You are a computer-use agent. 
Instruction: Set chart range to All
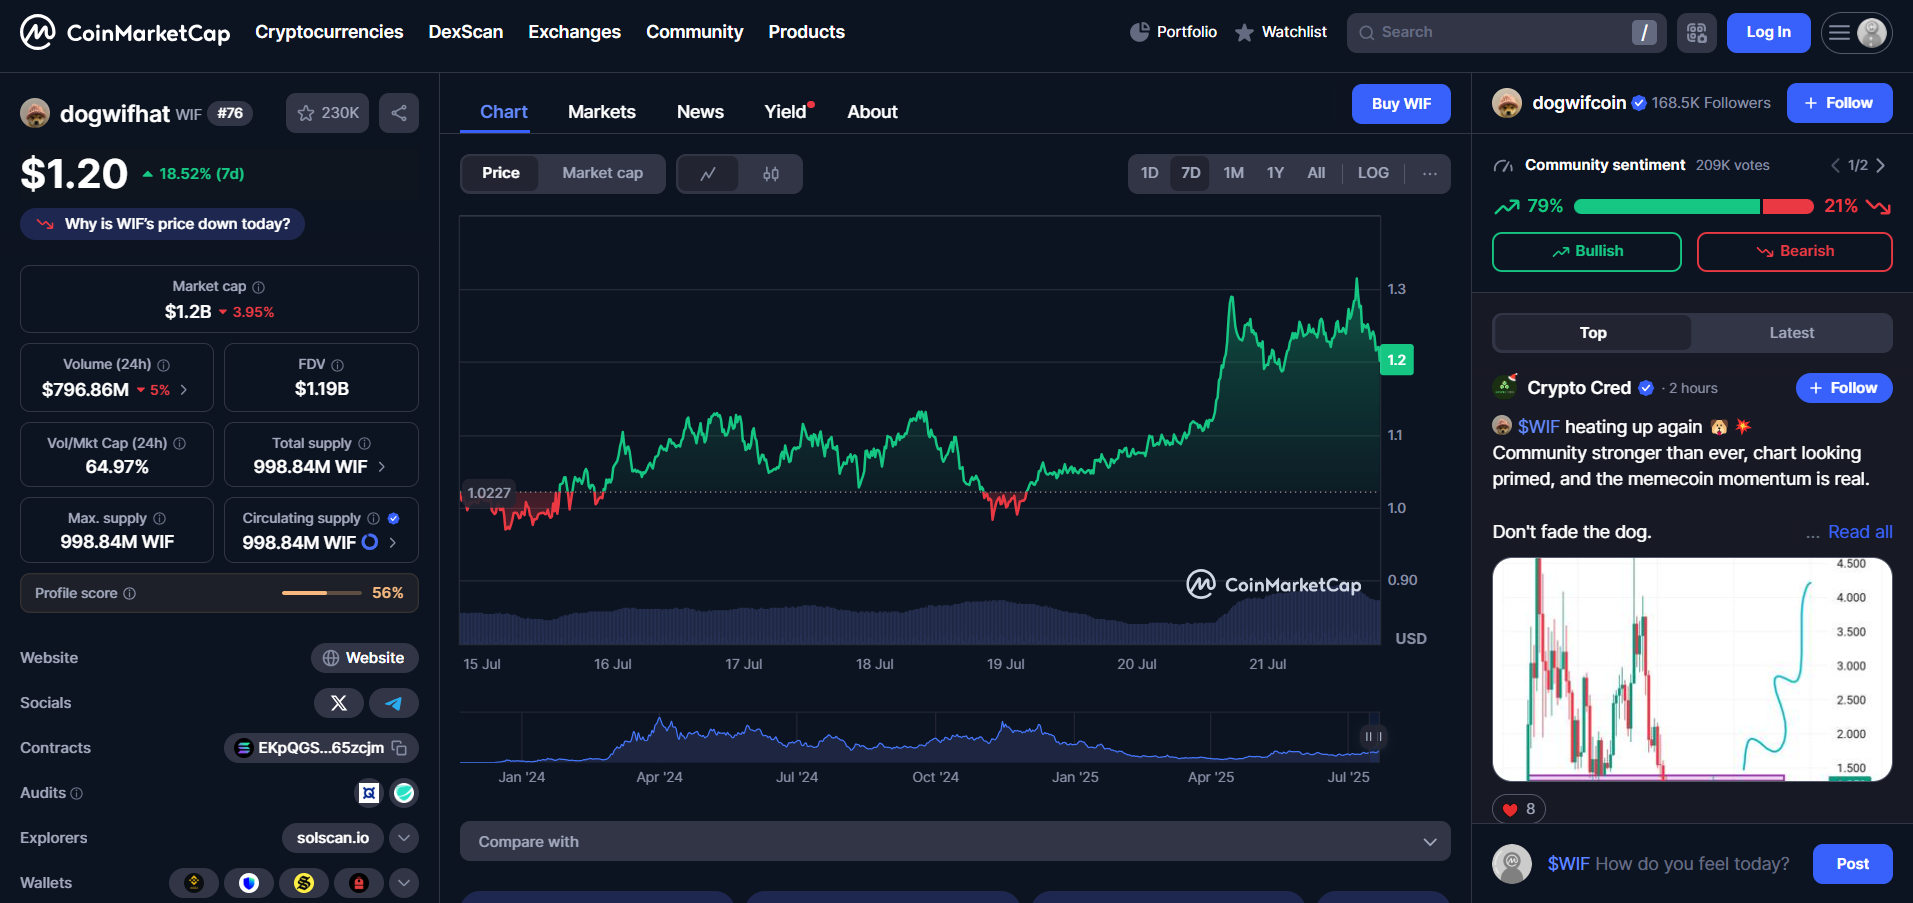1316,174
